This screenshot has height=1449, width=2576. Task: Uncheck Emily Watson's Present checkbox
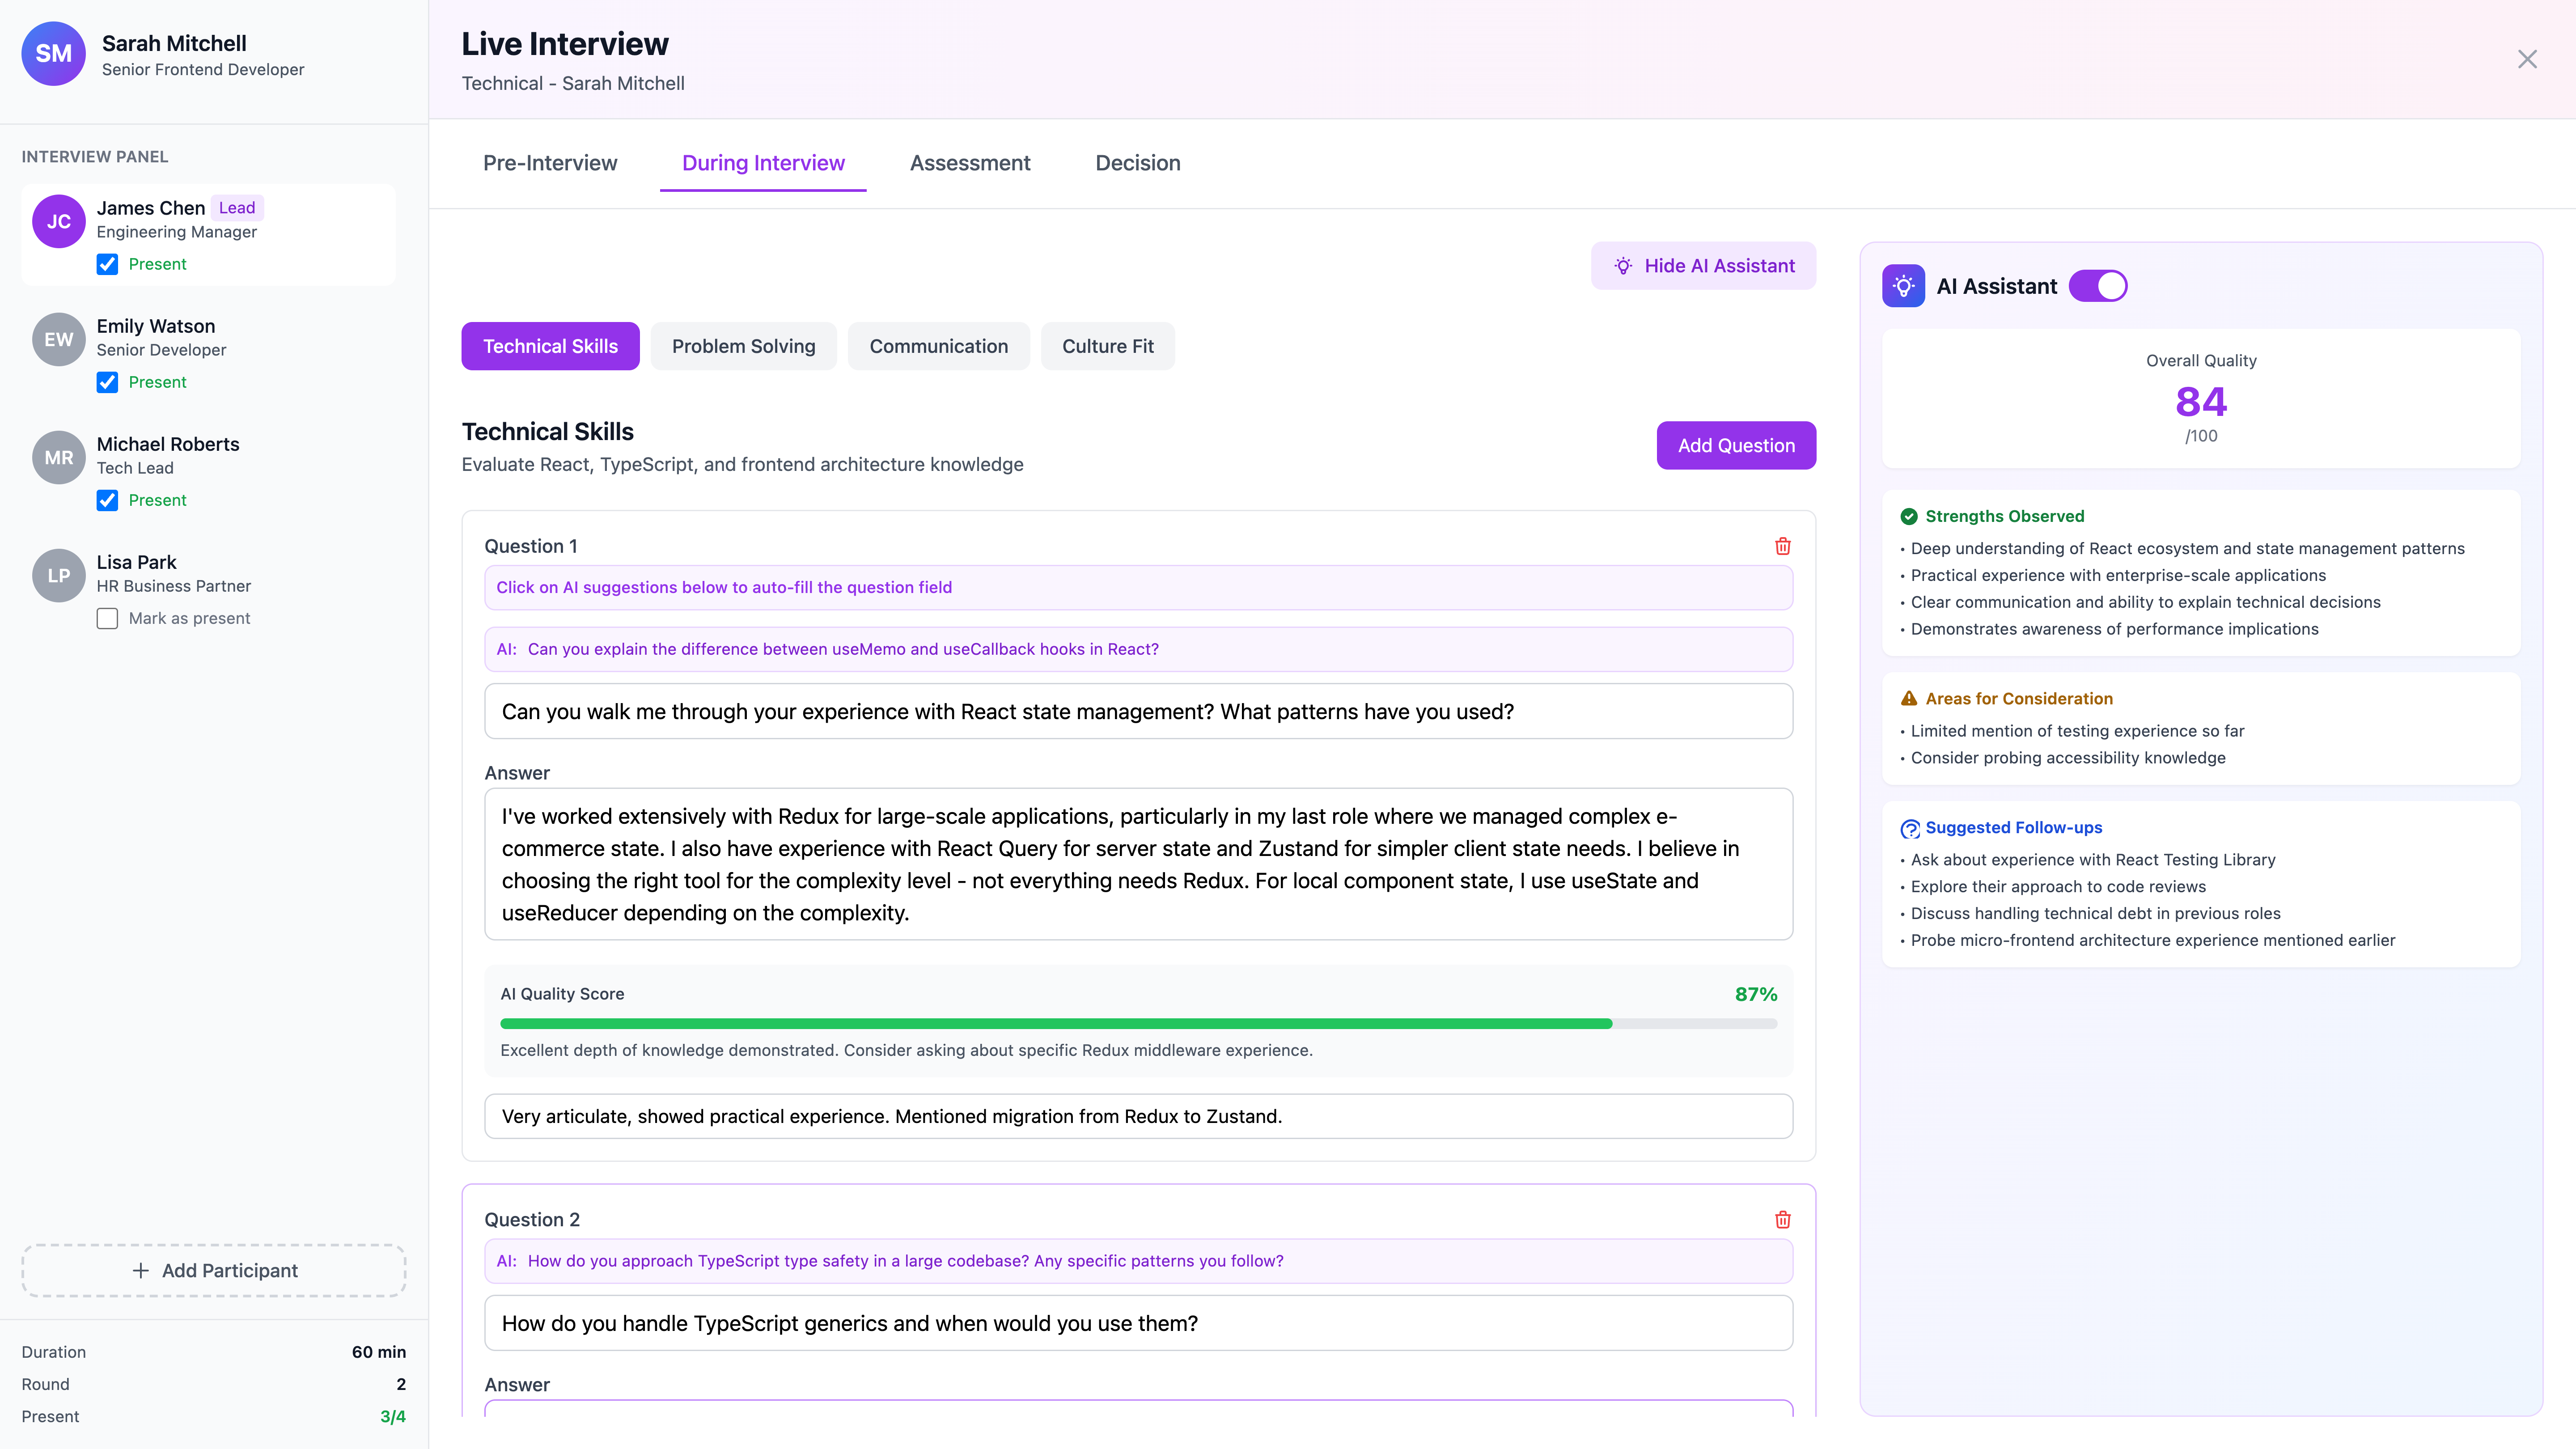coord(107,382)
